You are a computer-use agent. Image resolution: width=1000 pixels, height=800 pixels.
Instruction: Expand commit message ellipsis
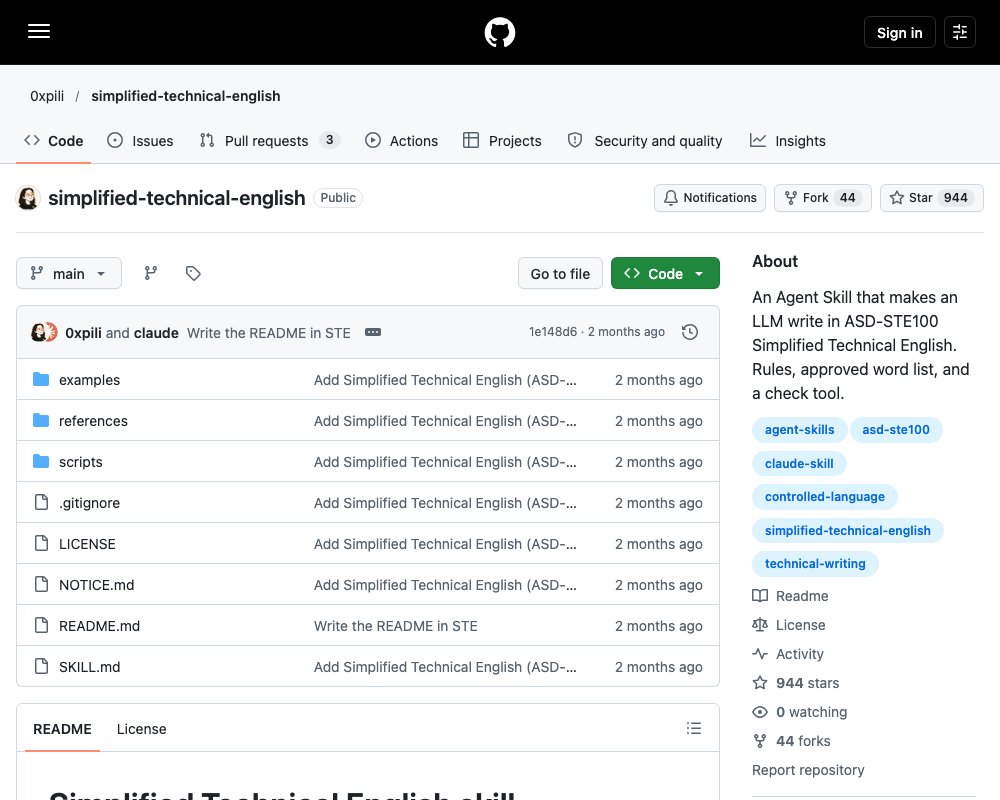(x=372, y=332)
